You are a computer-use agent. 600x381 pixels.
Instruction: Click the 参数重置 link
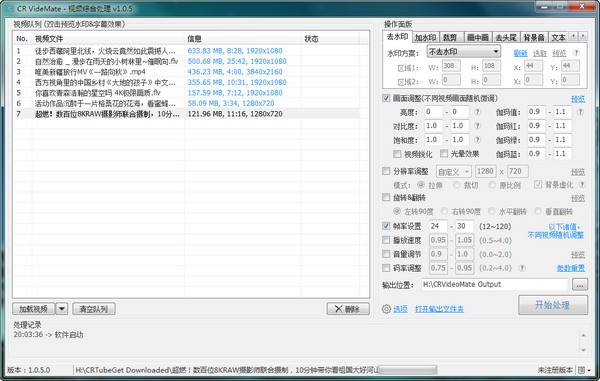[571, 268]
